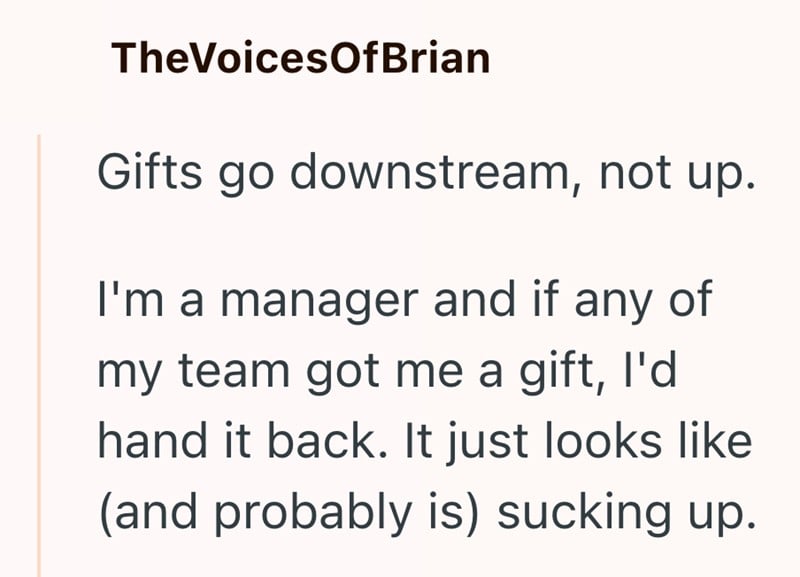Open TheVoicesOfBrian user profile link

pyautogui.click(x=302, y=59)
